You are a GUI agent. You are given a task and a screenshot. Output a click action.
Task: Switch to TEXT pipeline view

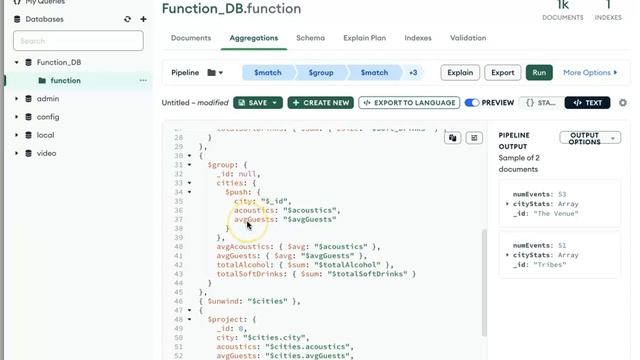[x=587, y=103]
